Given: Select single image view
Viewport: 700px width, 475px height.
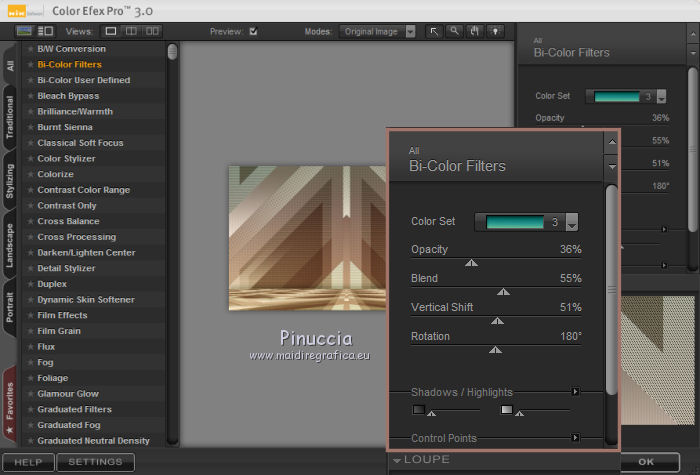Looking at the screenshot, I should (111, 31).
